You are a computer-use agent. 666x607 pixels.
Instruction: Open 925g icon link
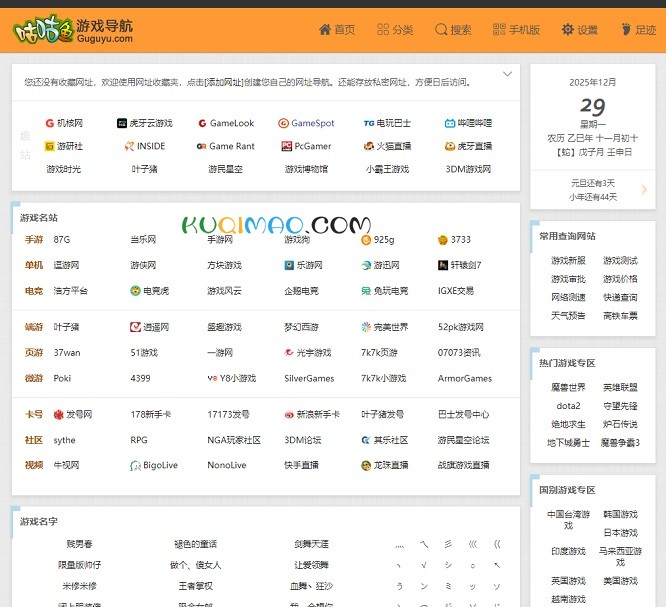click(378, 240)
